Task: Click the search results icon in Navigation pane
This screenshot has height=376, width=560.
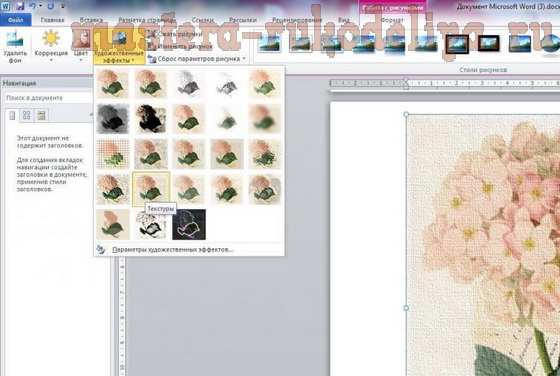Action: coord(41,115)
